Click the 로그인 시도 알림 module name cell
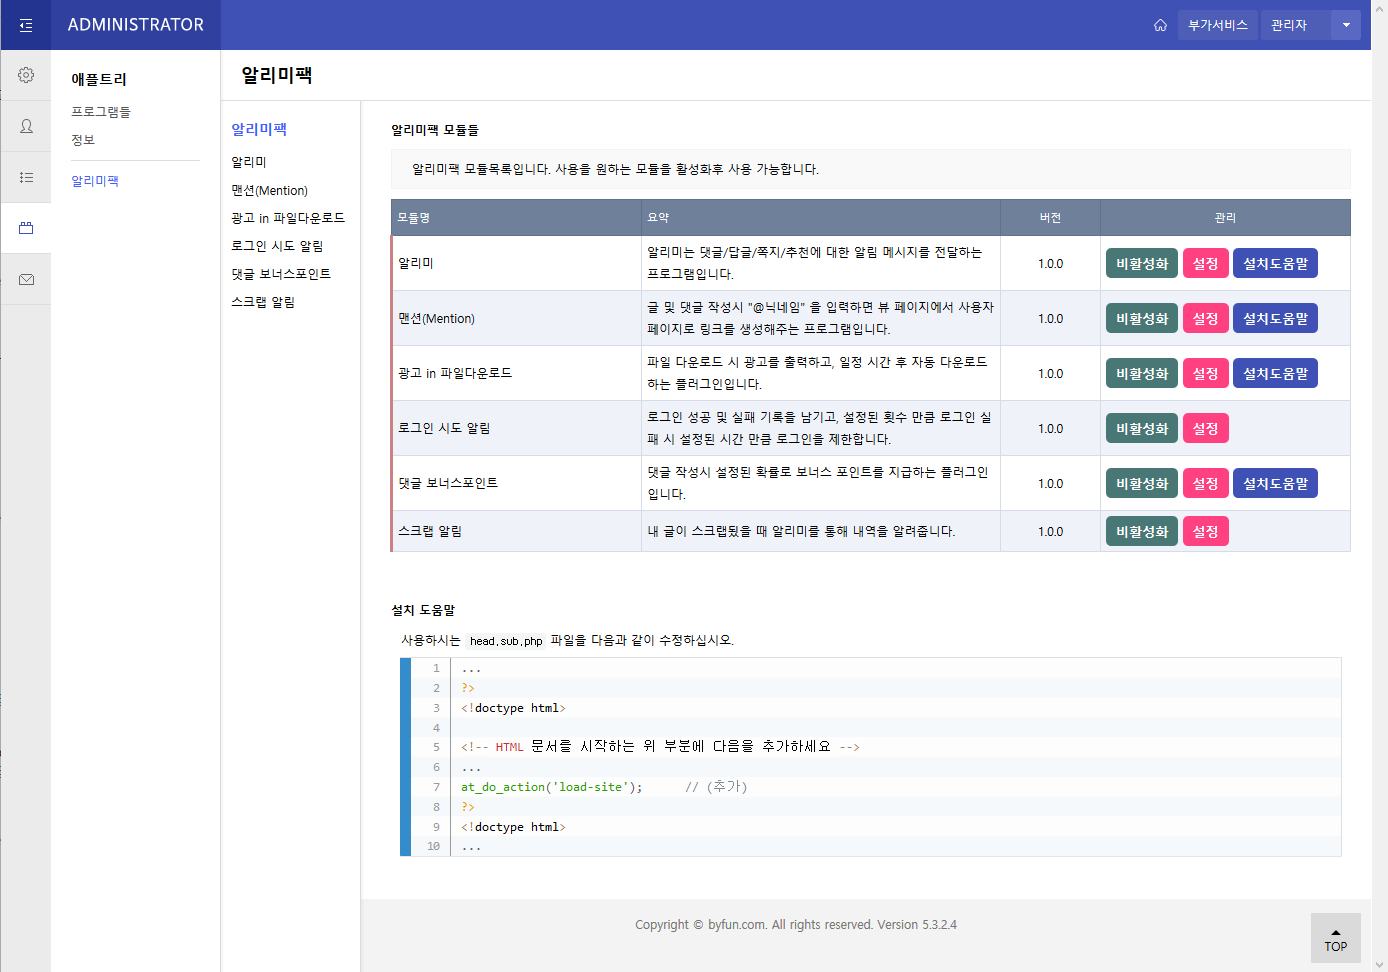 click(517, 429)
